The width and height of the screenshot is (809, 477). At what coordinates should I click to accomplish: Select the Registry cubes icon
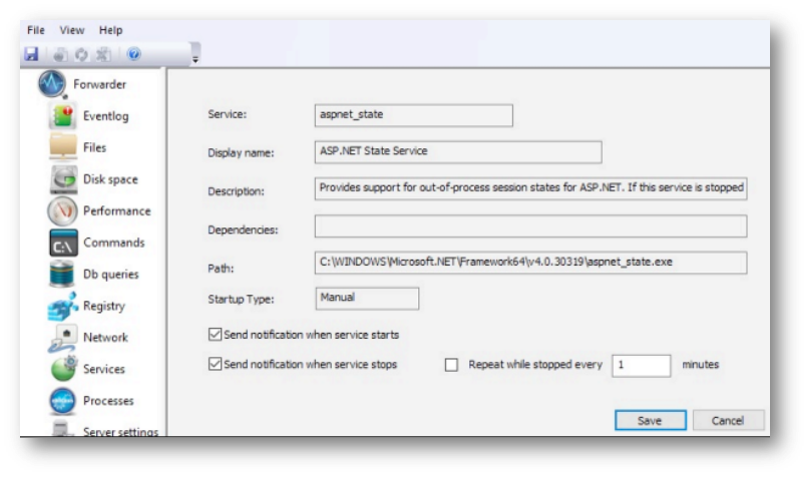tap(63, 306)
